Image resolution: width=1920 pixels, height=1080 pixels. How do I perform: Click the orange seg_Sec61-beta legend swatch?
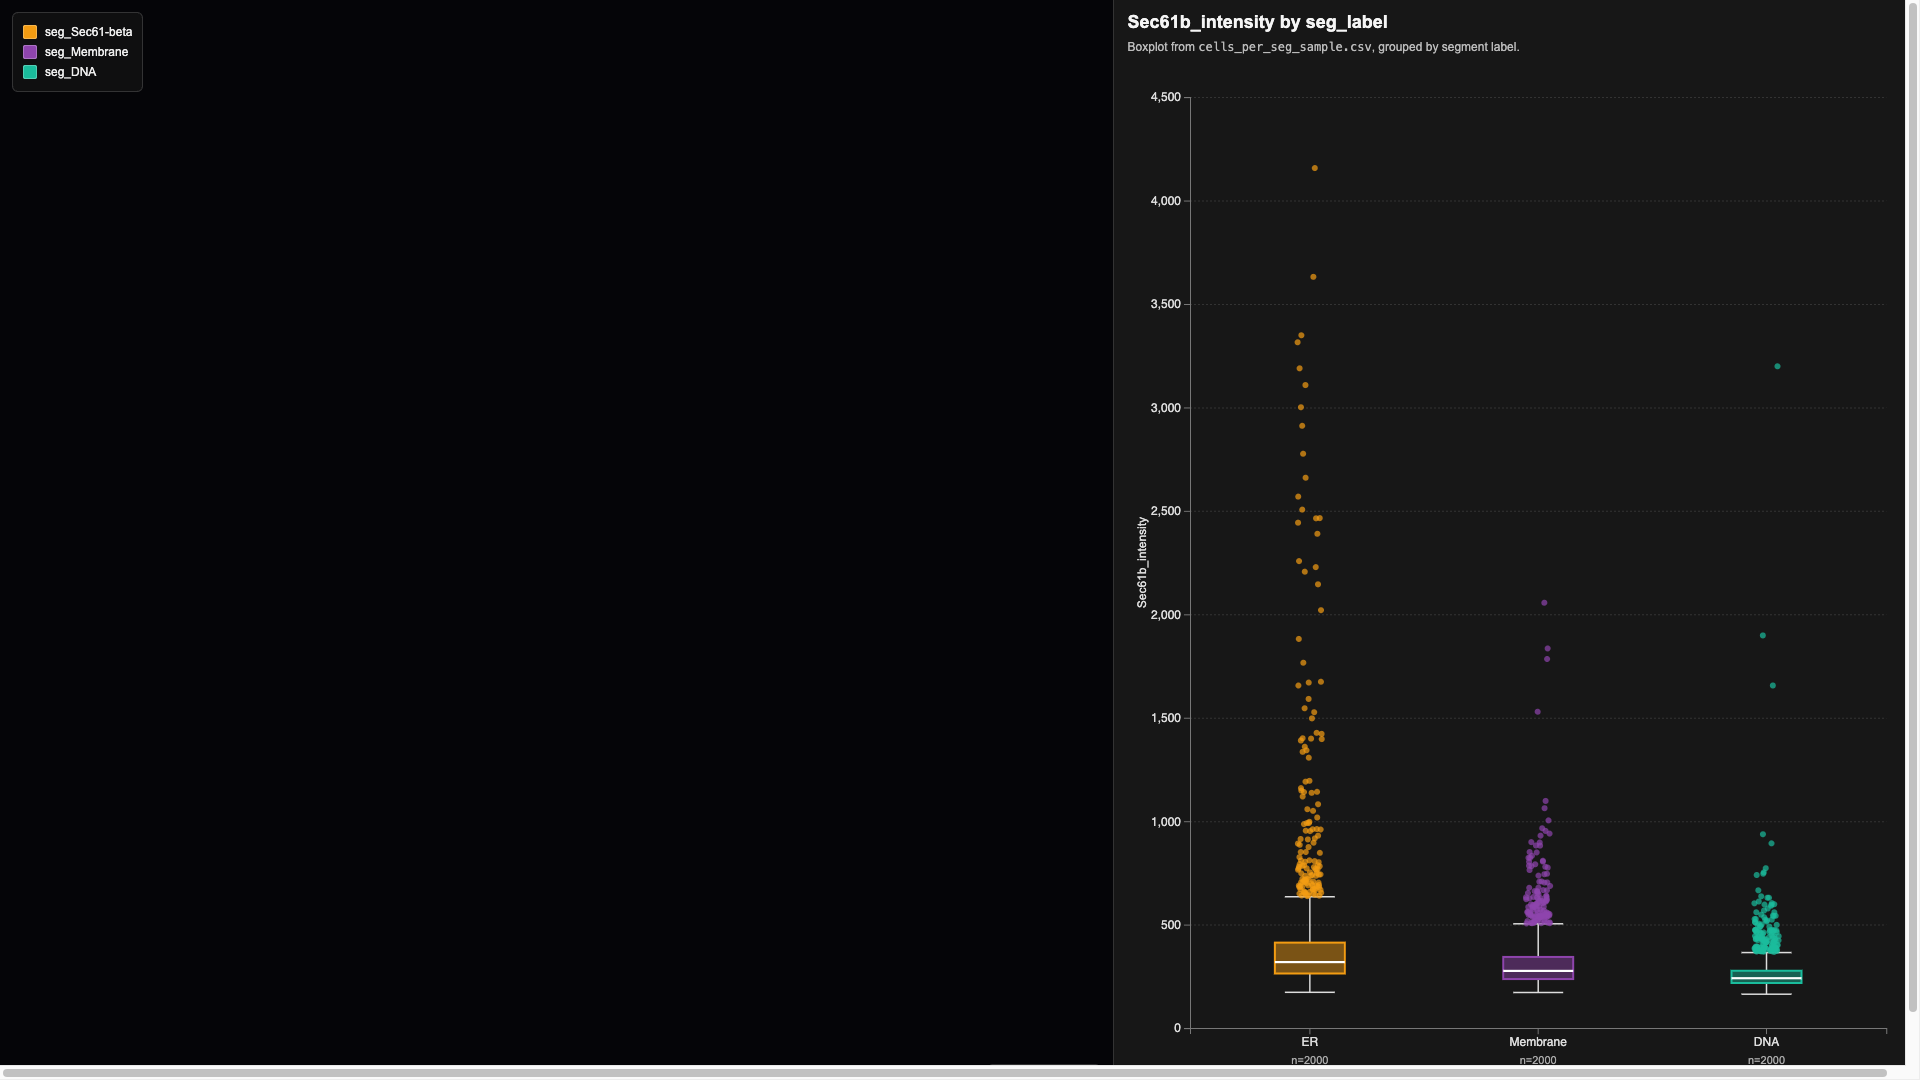coord(30,32)
